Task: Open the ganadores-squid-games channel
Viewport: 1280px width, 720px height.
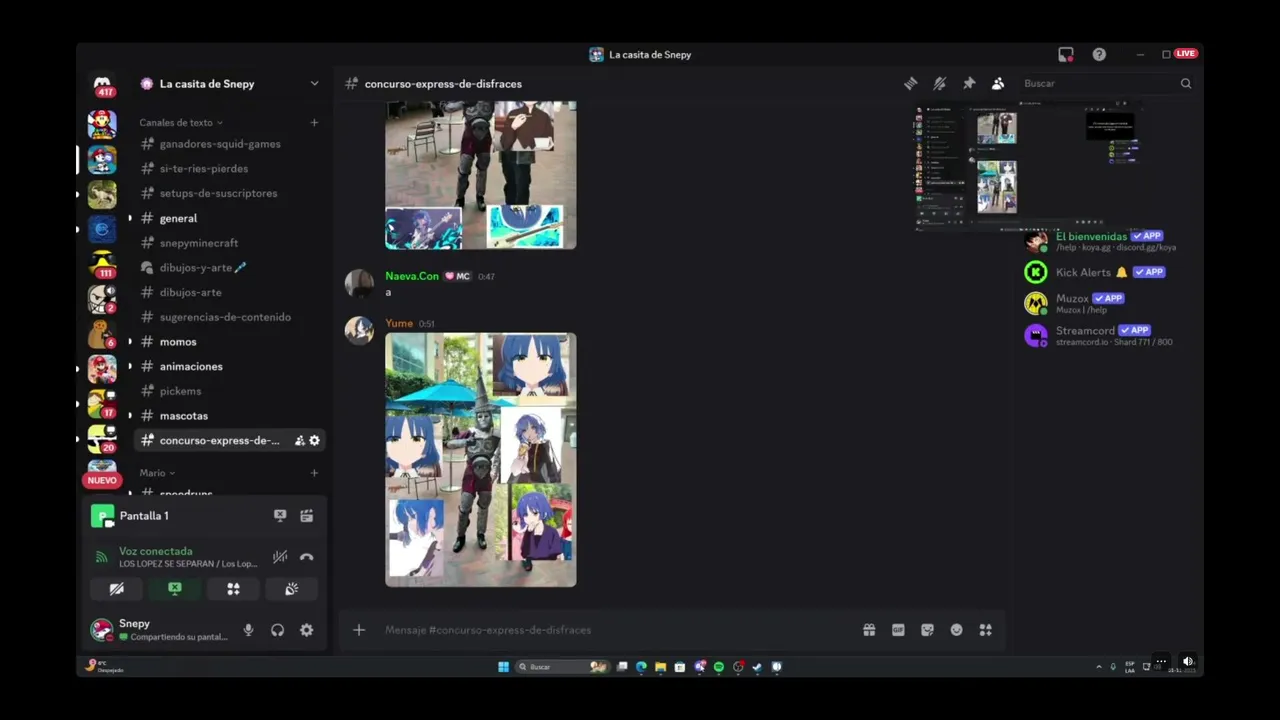Action: [x=229, y=144]
